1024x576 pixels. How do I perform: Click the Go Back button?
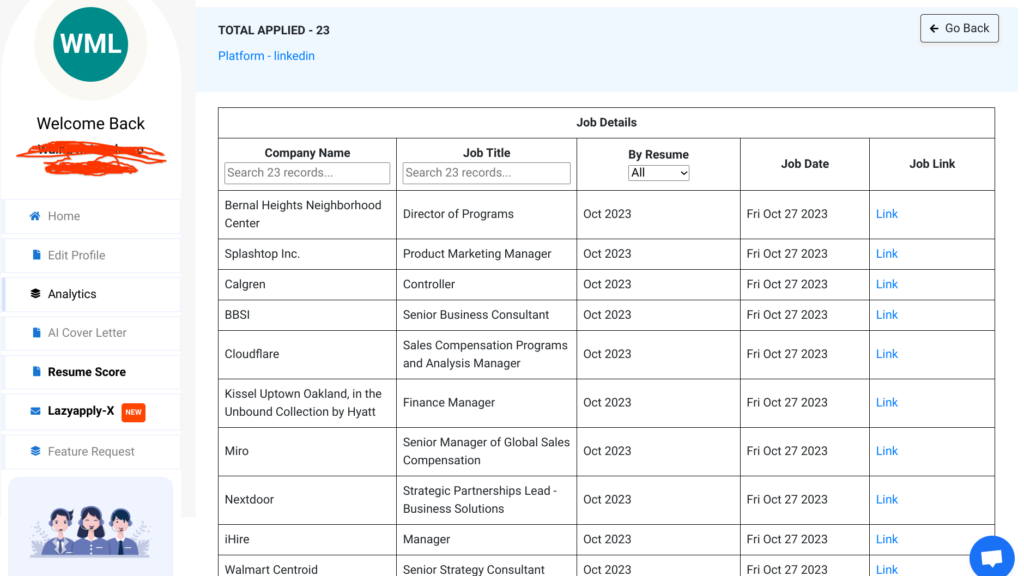click(959, 29)
